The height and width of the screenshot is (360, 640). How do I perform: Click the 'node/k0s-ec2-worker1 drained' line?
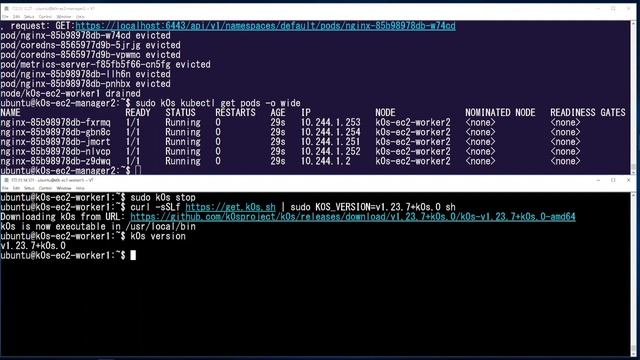[x=71, y=93]
